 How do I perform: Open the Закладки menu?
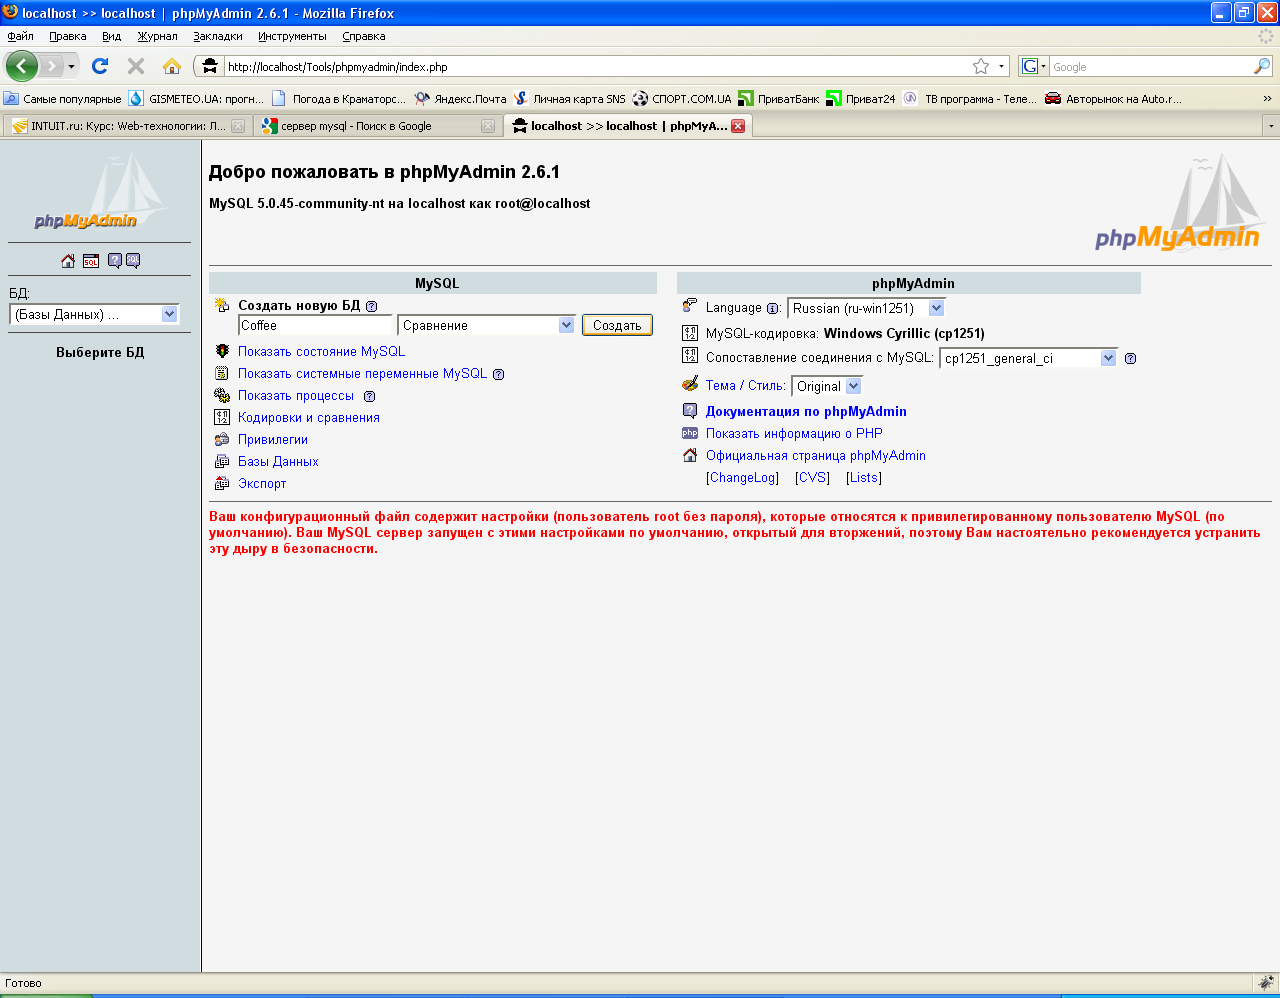[218, 36]
